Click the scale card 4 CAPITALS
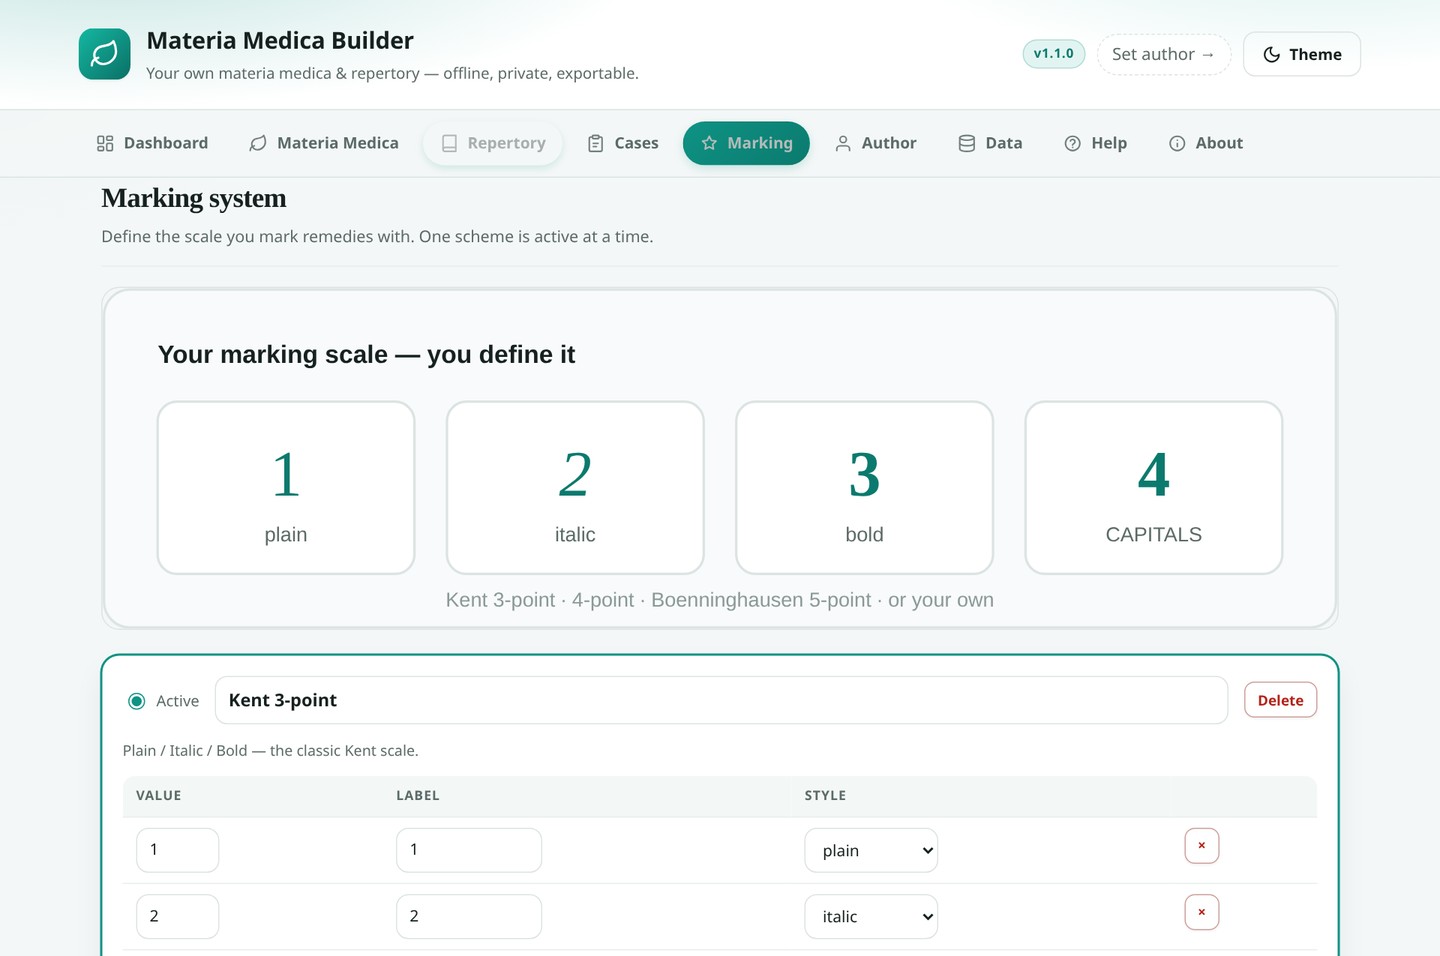The height and width of the screenshot is (956, 1440). pyautogui.click(x=1154, y=488)
